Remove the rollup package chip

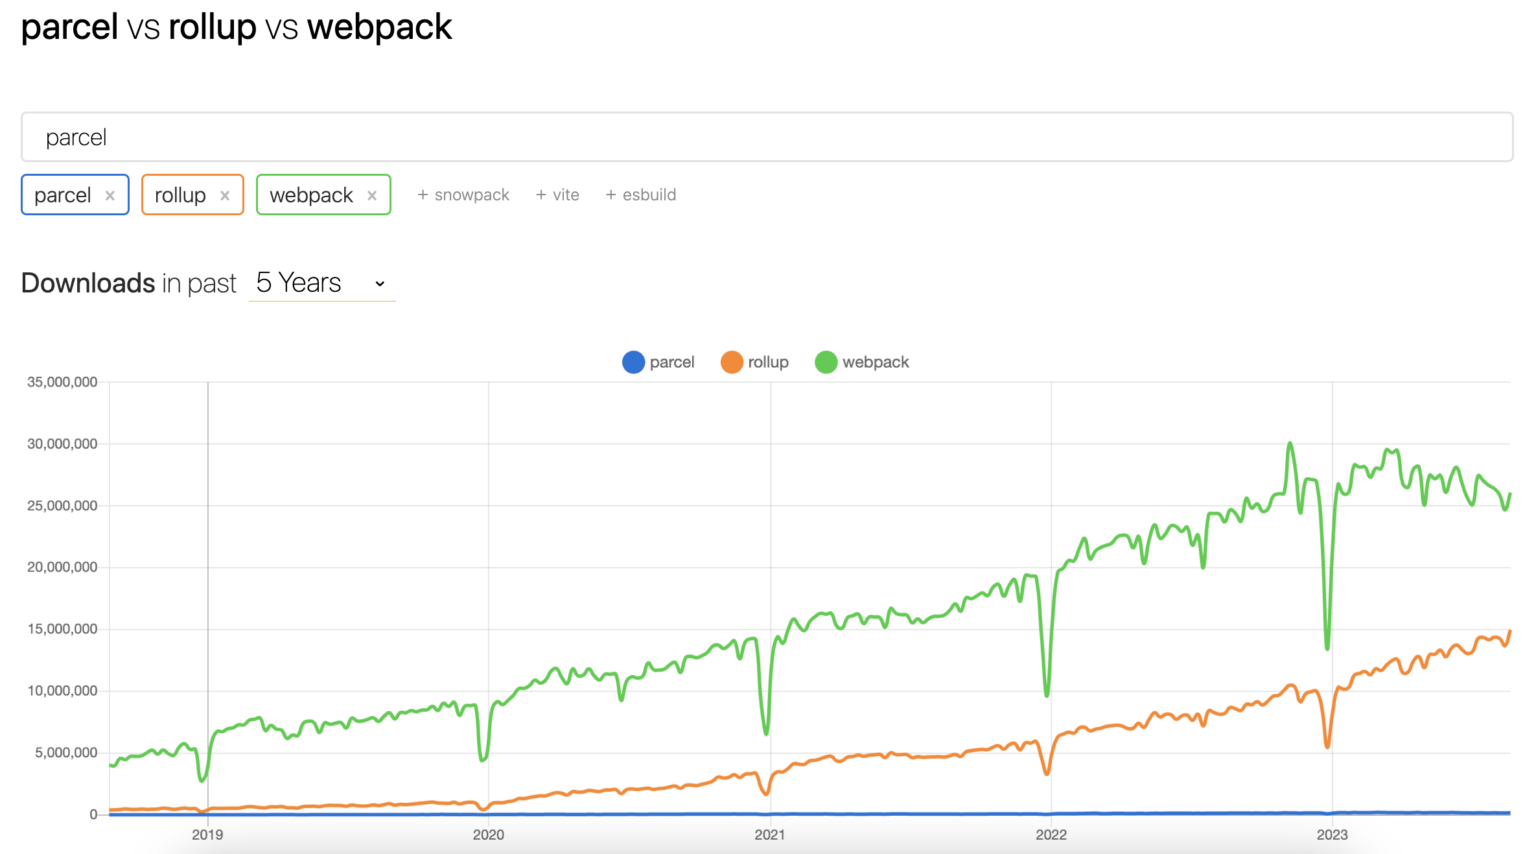click(x=224, y=194)
